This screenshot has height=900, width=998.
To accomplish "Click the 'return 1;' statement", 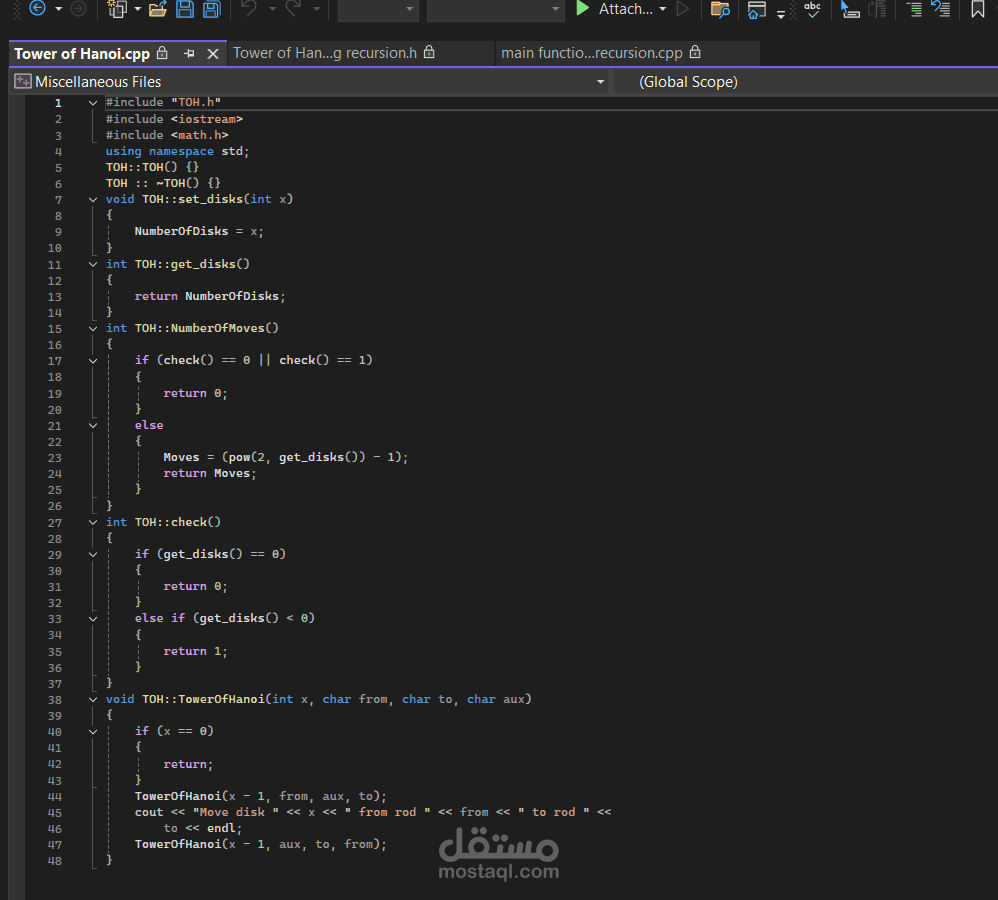I will coord(195,651).
